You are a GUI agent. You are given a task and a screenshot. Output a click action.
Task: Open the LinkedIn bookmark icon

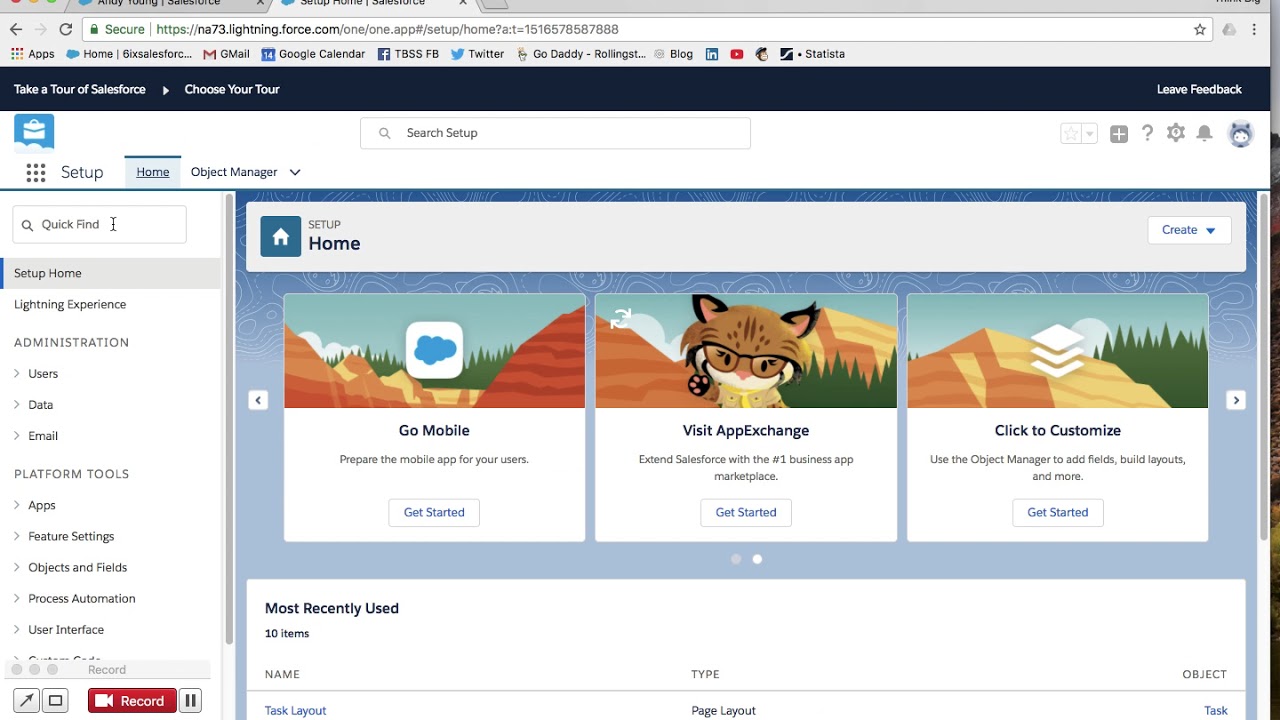point(712,54)
